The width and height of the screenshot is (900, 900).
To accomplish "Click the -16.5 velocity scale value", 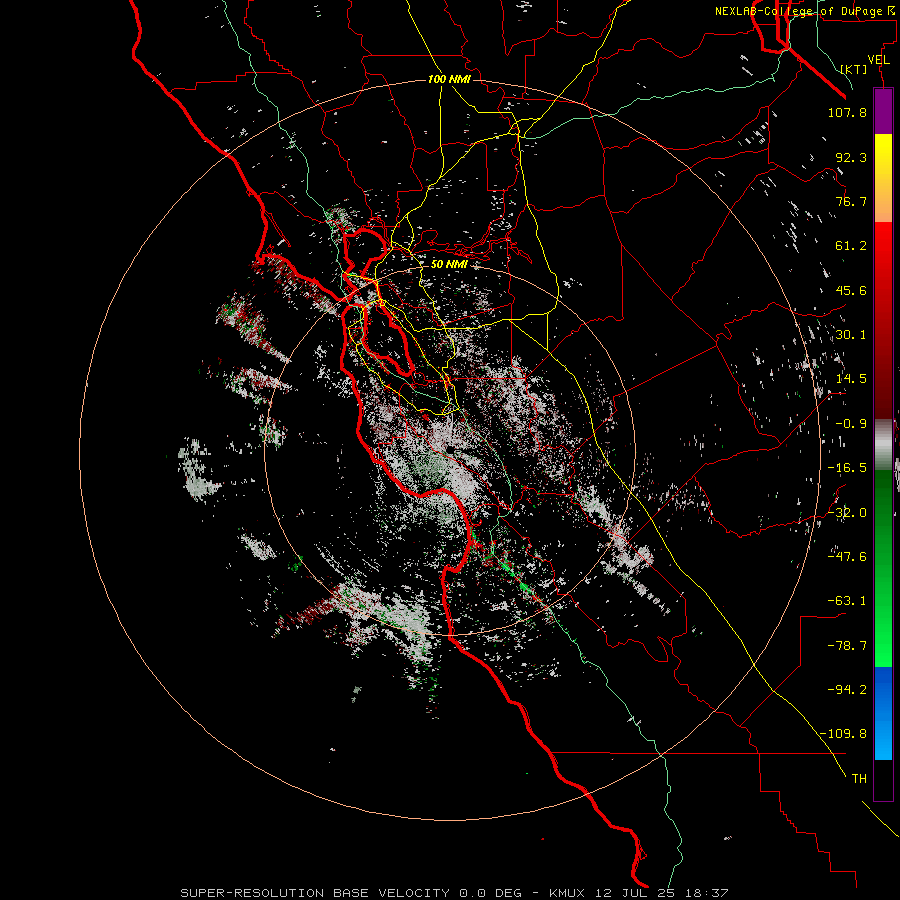I will pyautogui.click(x=847, y=468).
